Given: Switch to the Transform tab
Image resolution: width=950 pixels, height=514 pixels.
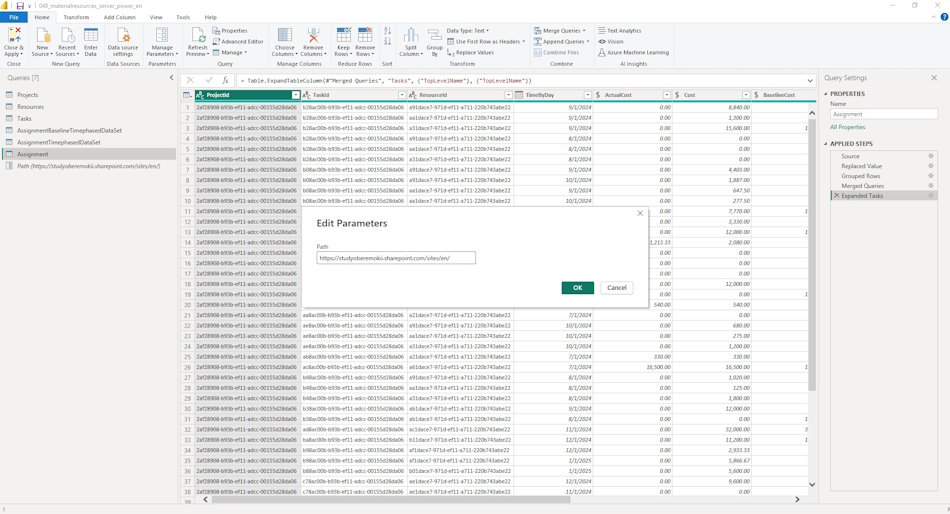Looking at the screenshot, I should (x=76, y=17).
